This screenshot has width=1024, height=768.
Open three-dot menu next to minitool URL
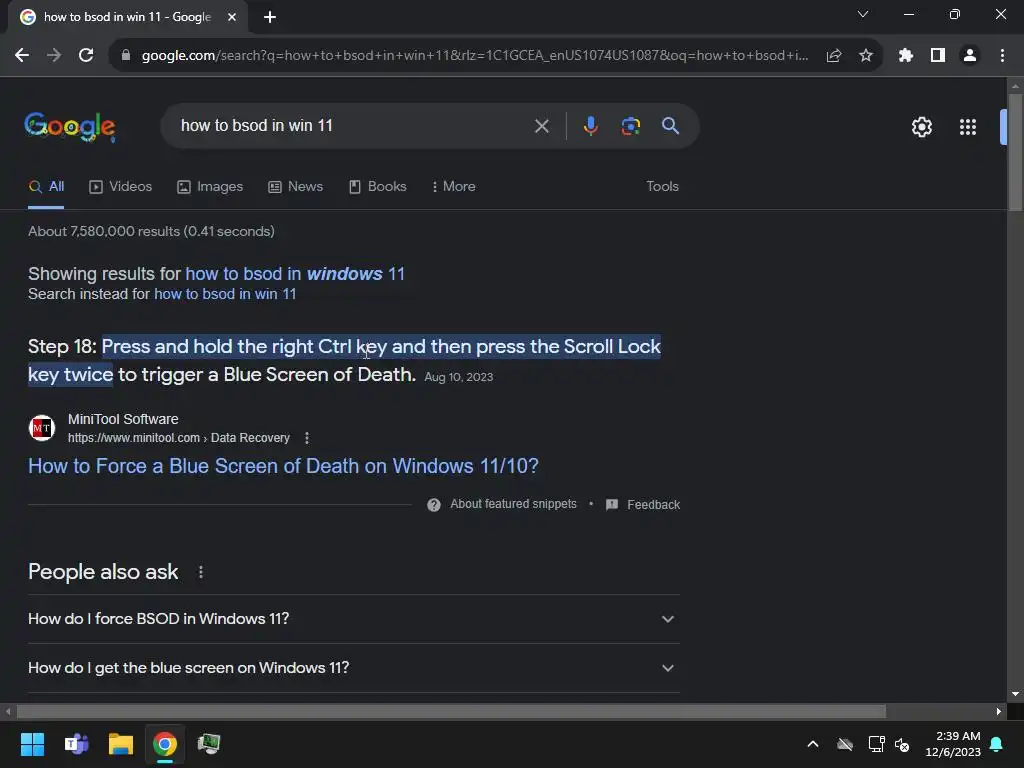307,438
